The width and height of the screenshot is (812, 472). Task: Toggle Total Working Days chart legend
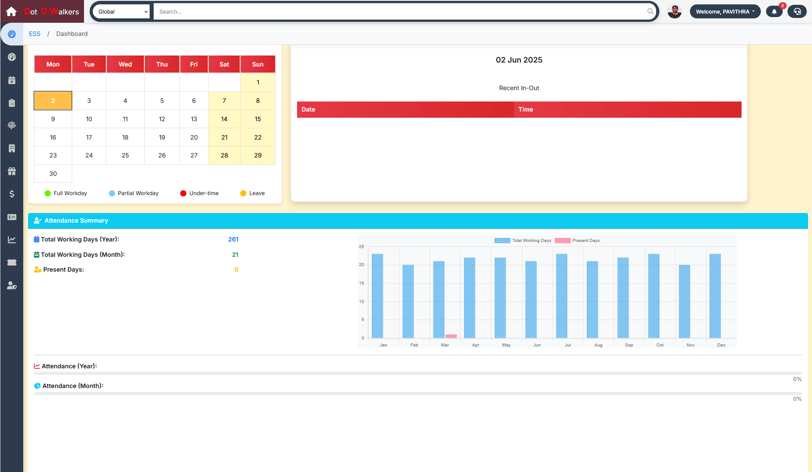click(x=523, y=240)
